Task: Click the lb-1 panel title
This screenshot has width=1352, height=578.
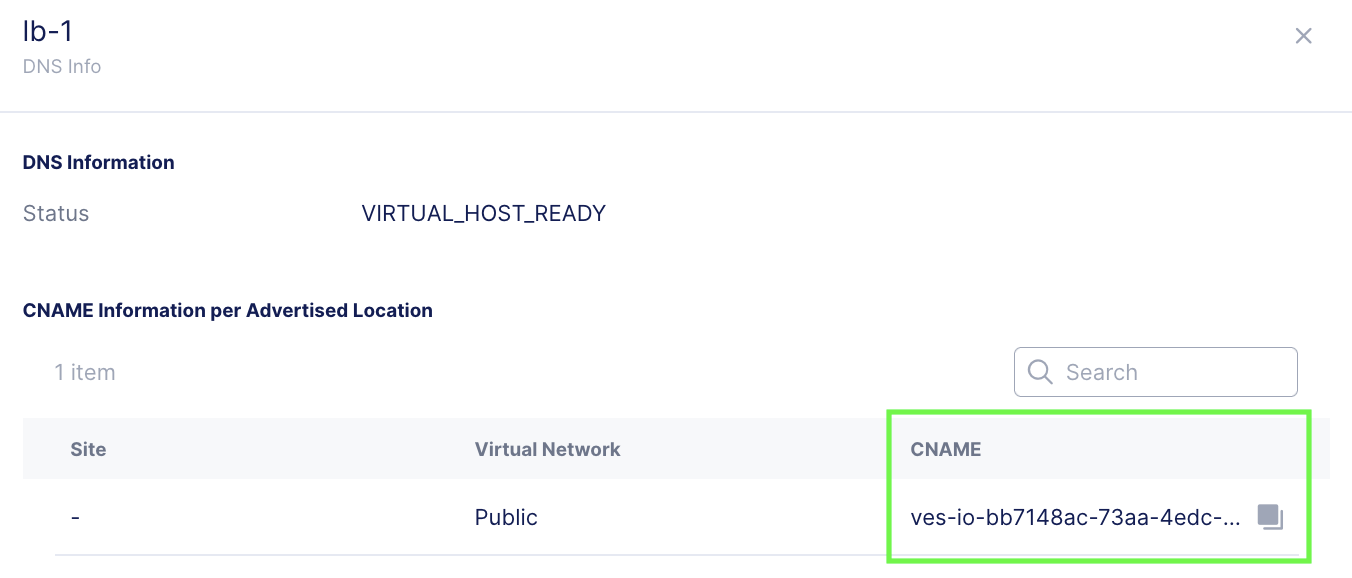Action: pyautogui.click(x=47, y=31)
